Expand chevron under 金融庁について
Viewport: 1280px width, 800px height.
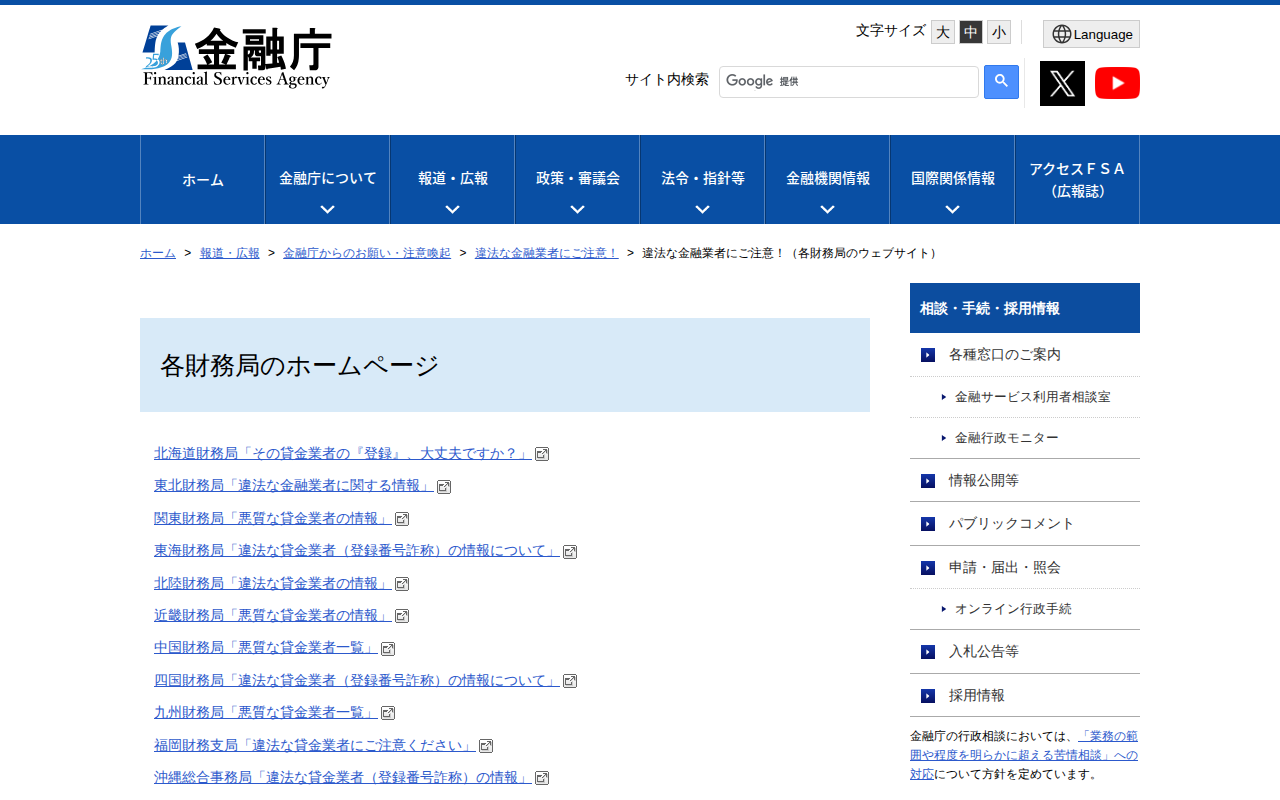click(x=328, y=210)
